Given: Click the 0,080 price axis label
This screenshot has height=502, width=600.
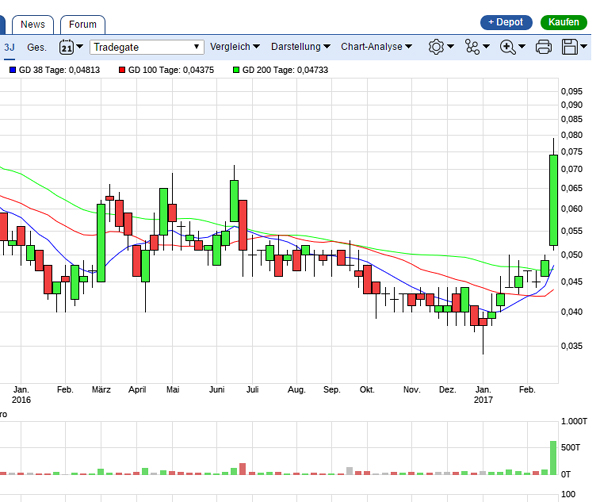Looking at the screenshot, I should pyautogui.click(x=572, y=135).
